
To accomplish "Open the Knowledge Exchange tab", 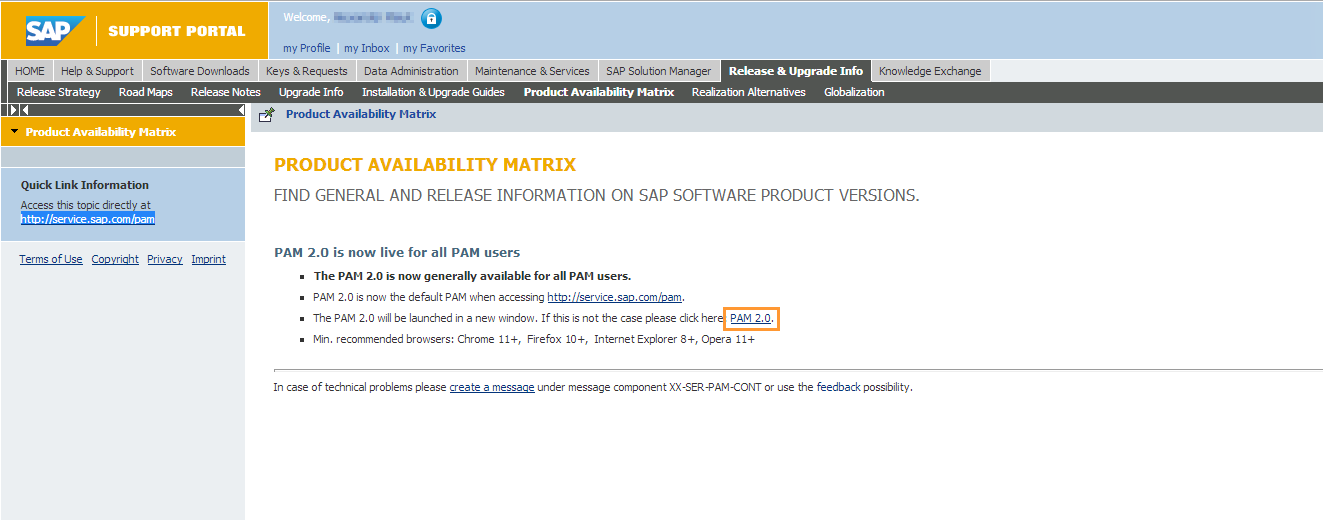I will [x=930, y=71].
